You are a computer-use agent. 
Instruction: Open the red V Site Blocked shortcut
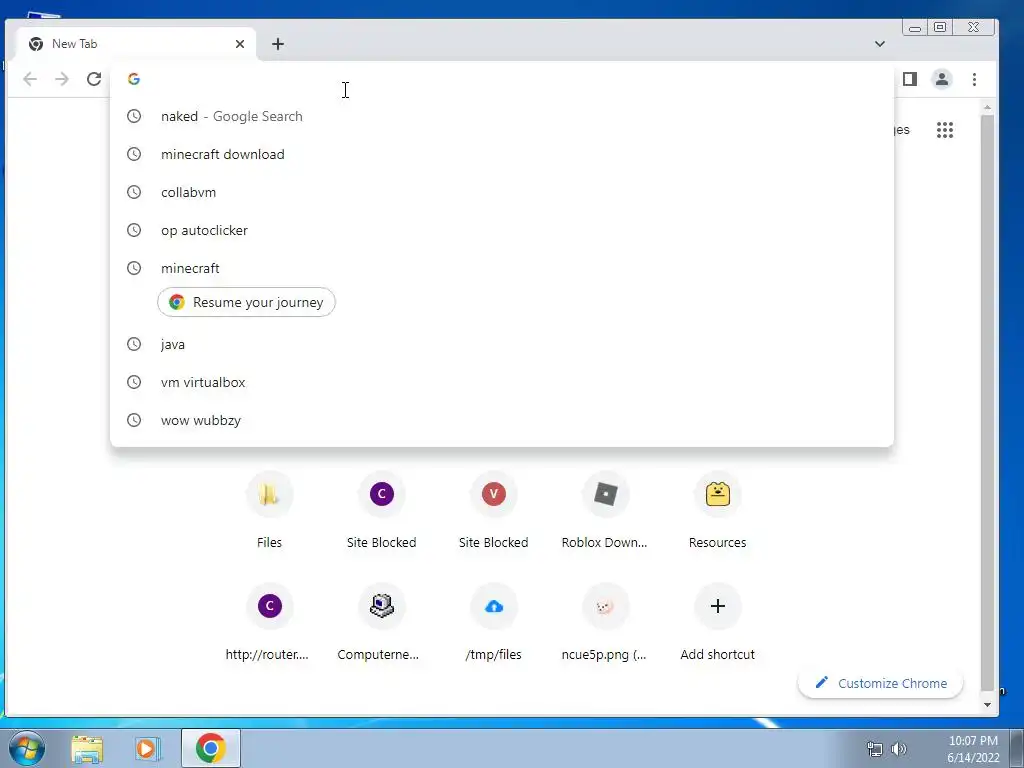coord(493,494)
